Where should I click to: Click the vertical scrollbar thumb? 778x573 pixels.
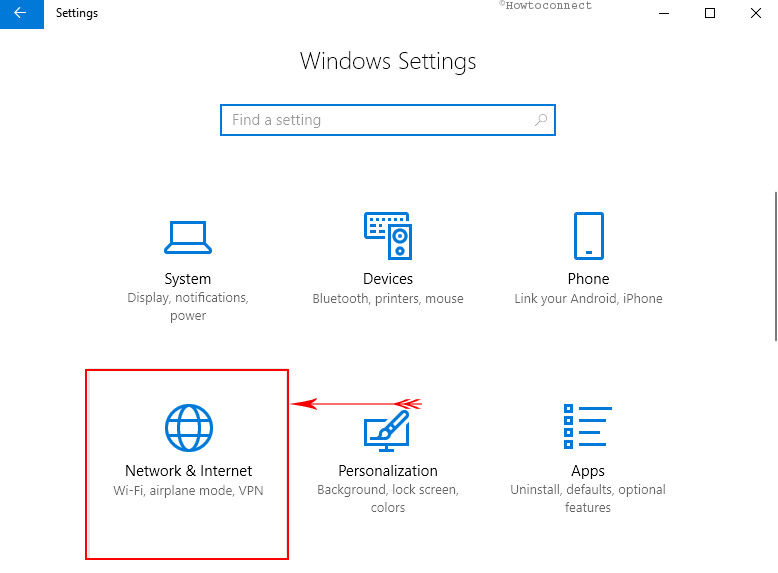[x=776, y=266]
